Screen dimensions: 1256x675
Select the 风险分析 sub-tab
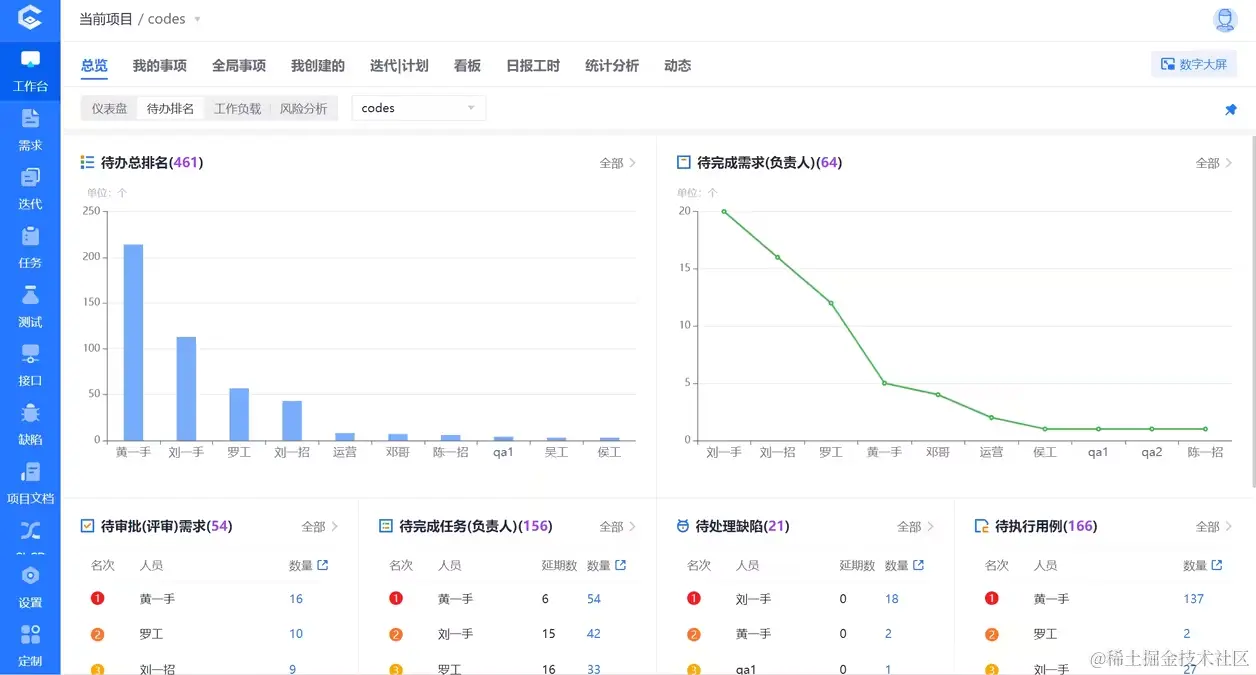303,108
